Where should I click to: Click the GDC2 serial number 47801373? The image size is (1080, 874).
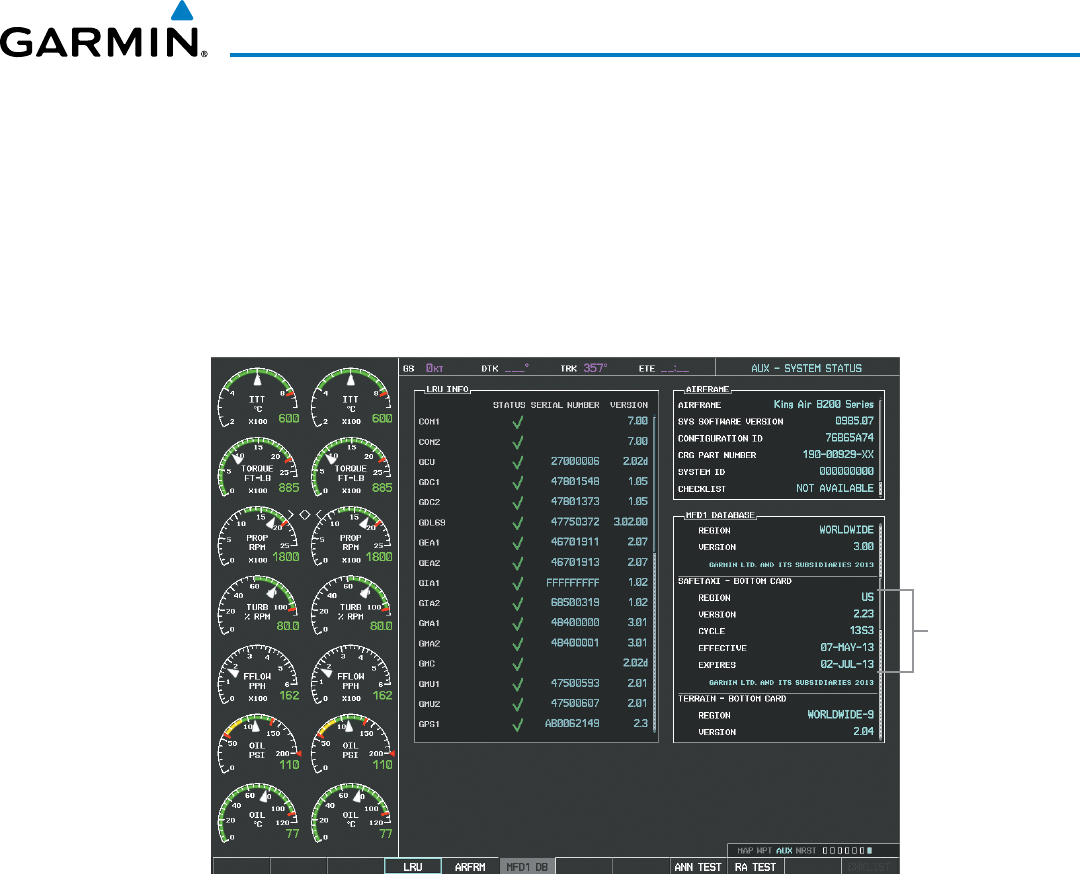tap(574, 501)
